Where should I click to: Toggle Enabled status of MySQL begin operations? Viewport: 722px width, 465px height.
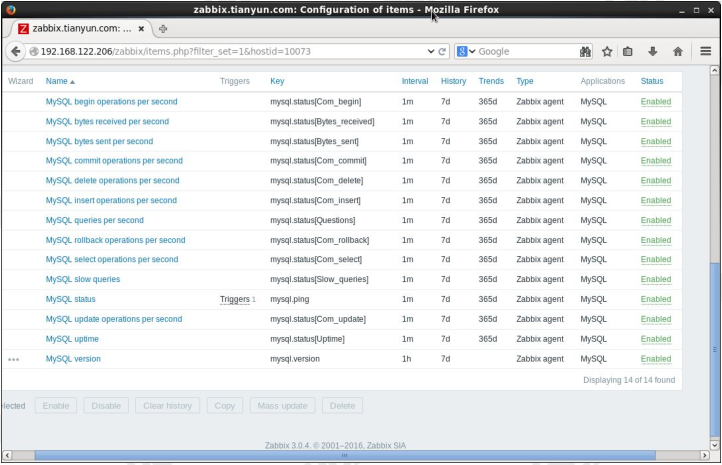coord(656,102)
